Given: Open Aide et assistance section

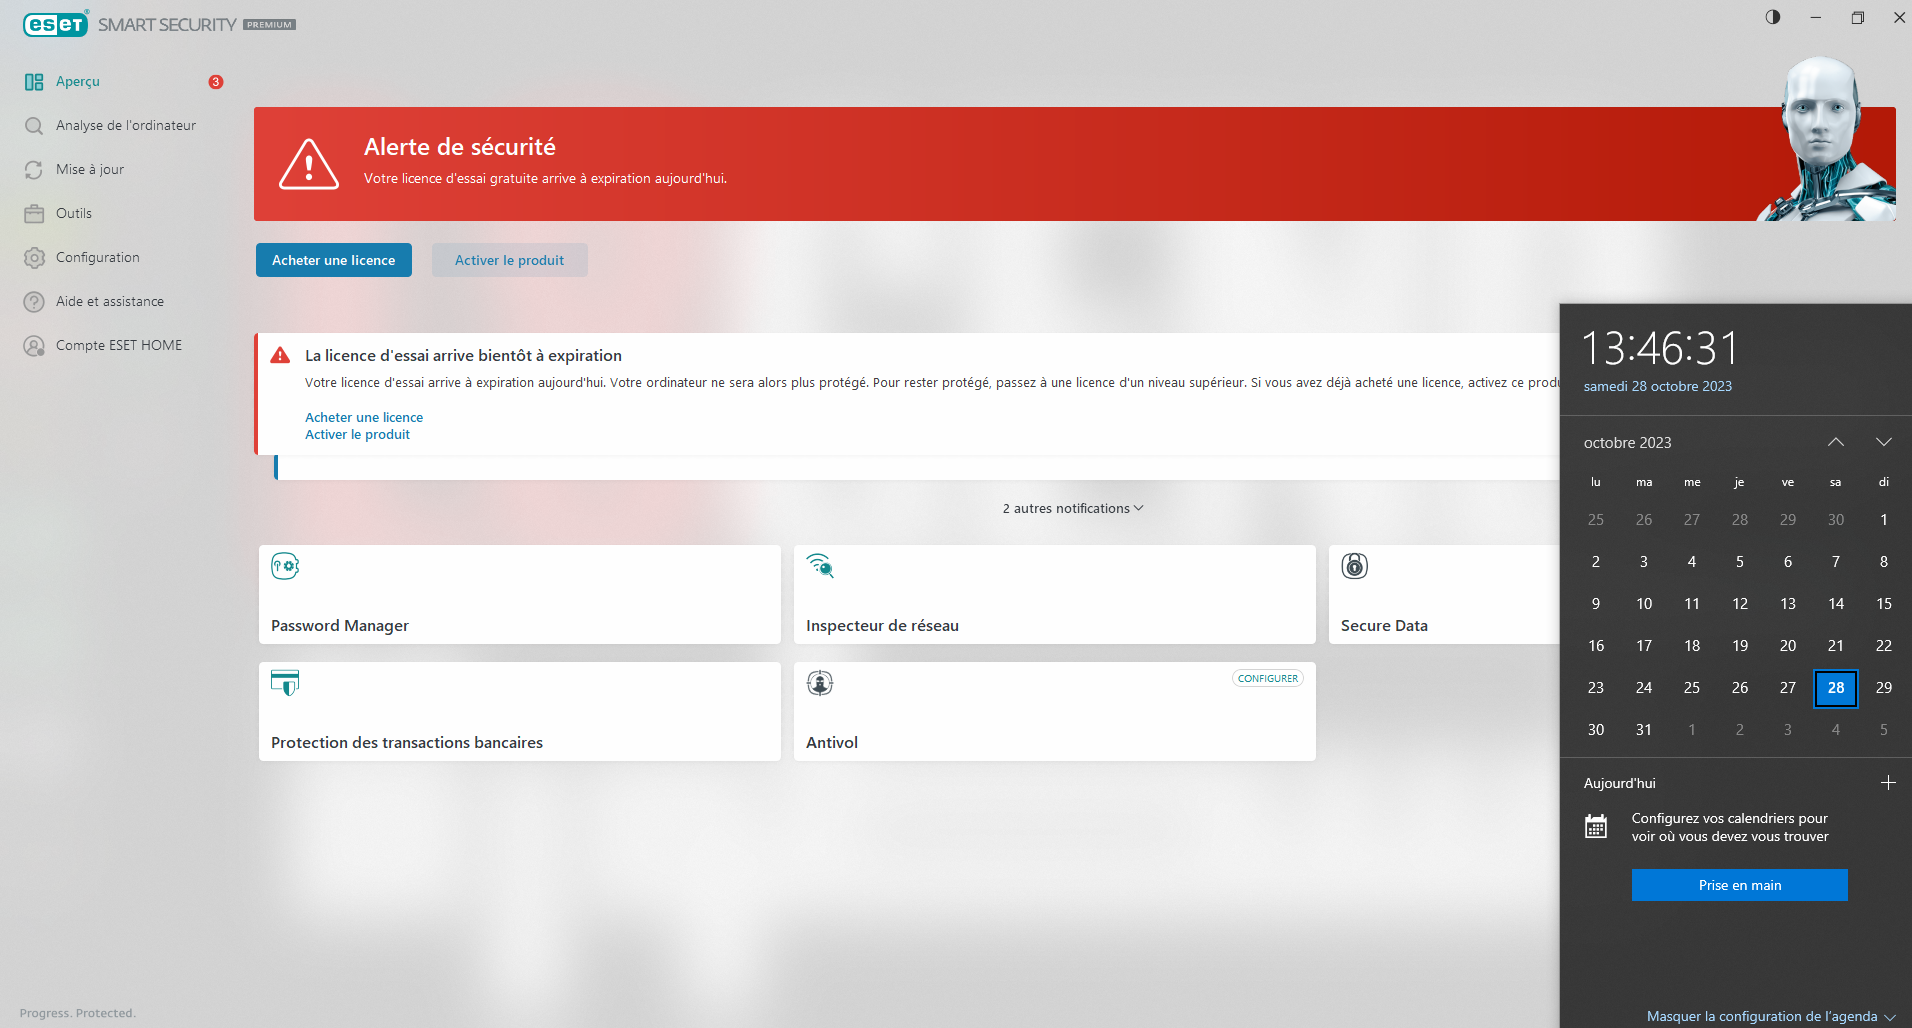Looking at the screenshot, I should [110, 302].
